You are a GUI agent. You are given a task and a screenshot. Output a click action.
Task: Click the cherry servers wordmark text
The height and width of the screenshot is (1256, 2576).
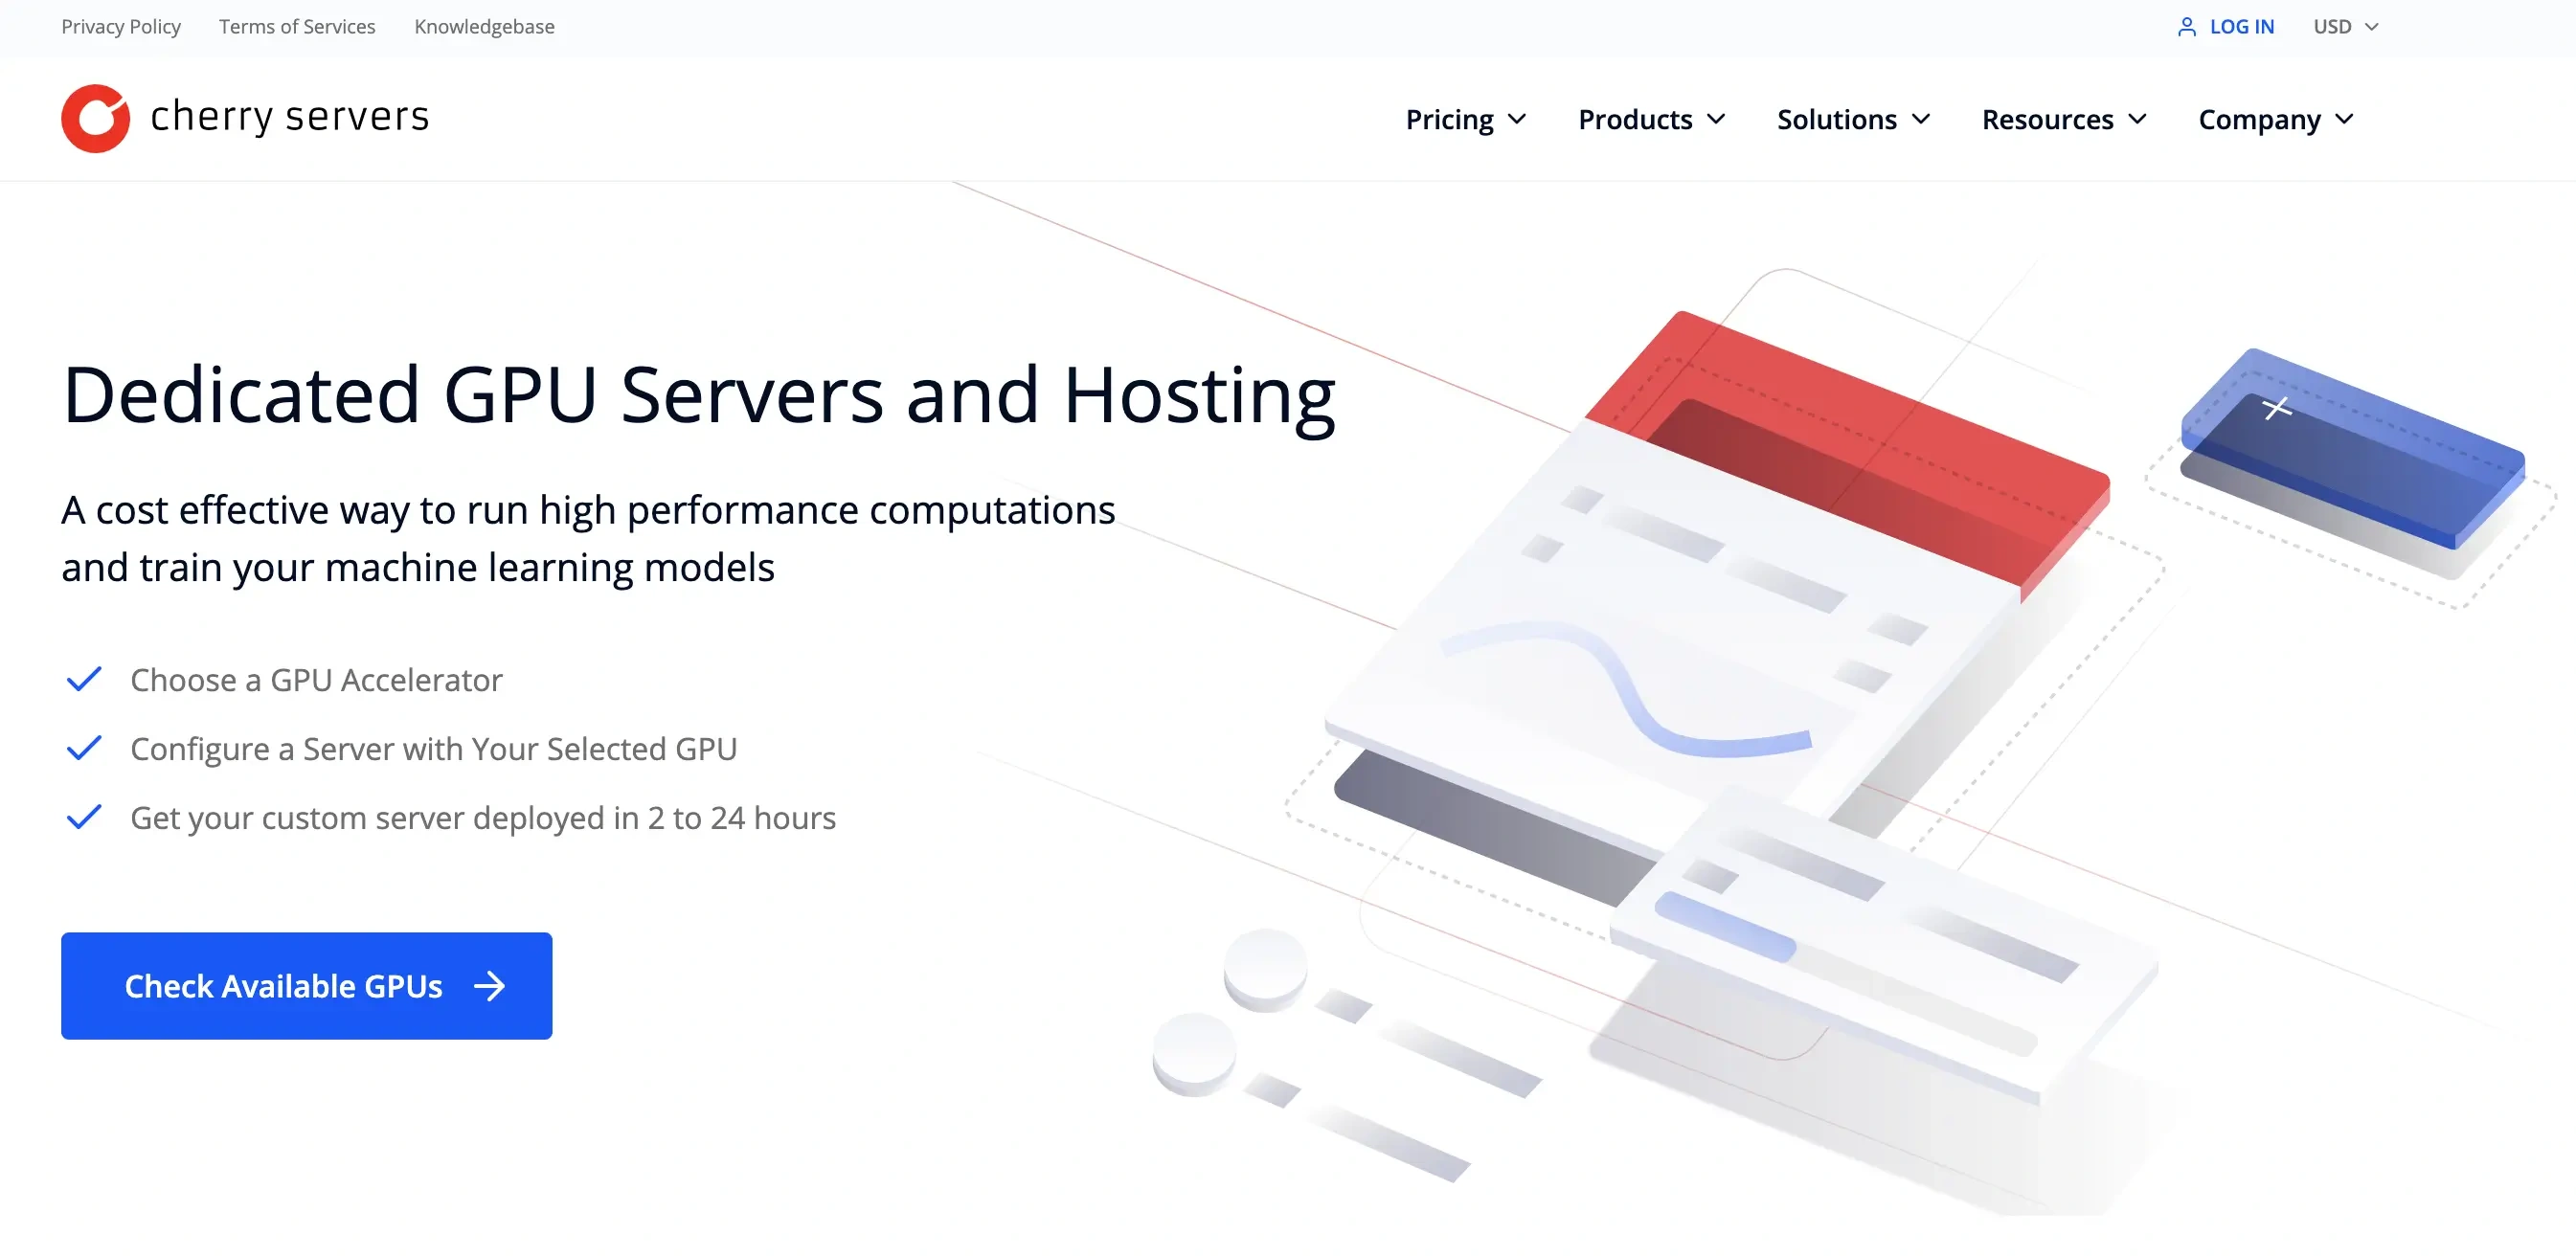pyautogui.click(x=290, y=117)
